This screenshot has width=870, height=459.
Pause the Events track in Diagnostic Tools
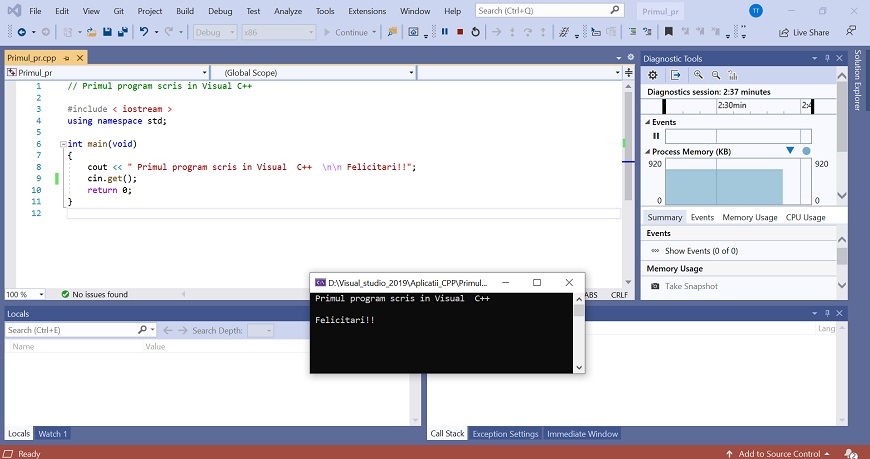coord(656,136)
